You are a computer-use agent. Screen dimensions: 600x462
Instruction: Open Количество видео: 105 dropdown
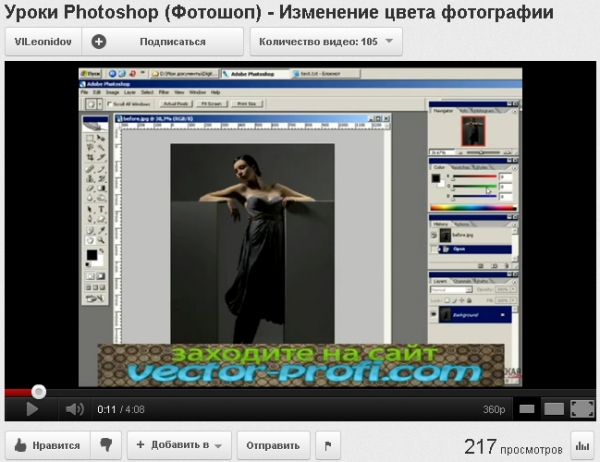click(326, 41)
